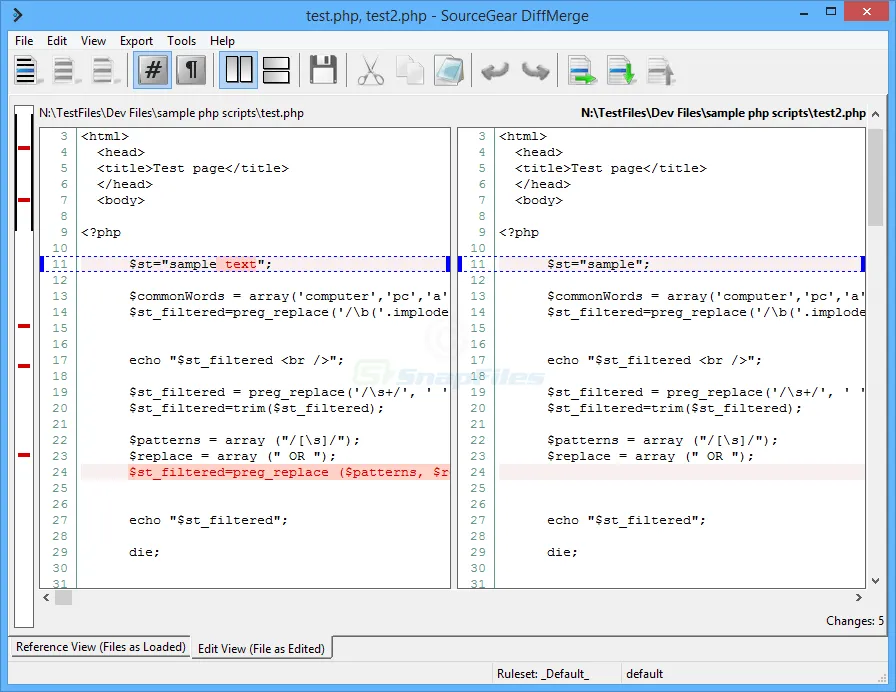Open the Help menu

(222, 41)
